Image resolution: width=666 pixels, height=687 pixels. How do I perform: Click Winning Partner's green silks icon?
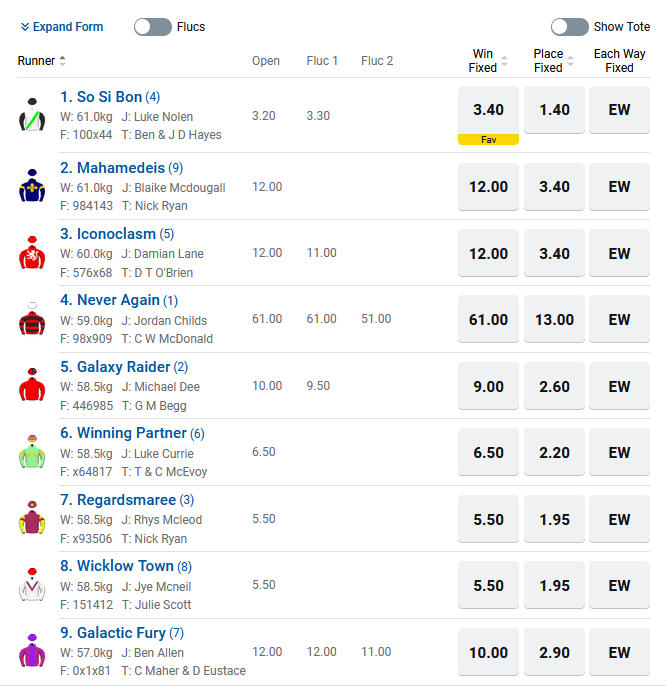(33, 452)
